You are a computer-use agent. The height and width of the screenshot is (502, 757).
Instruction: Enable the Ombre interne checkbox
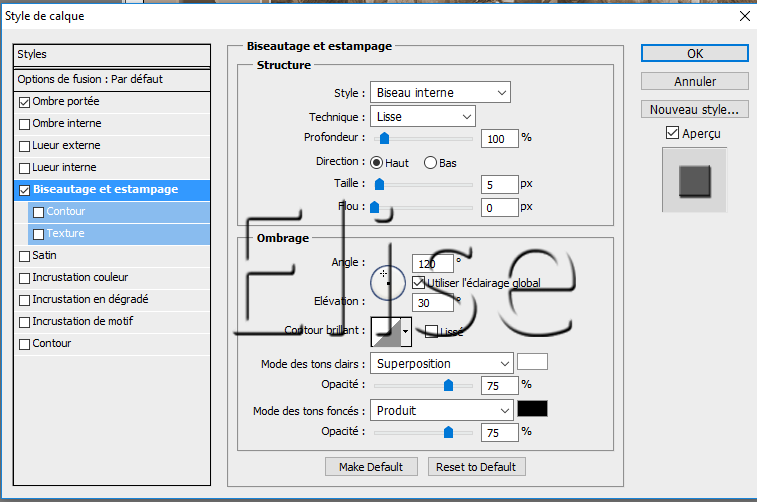[x=25, y=124]
